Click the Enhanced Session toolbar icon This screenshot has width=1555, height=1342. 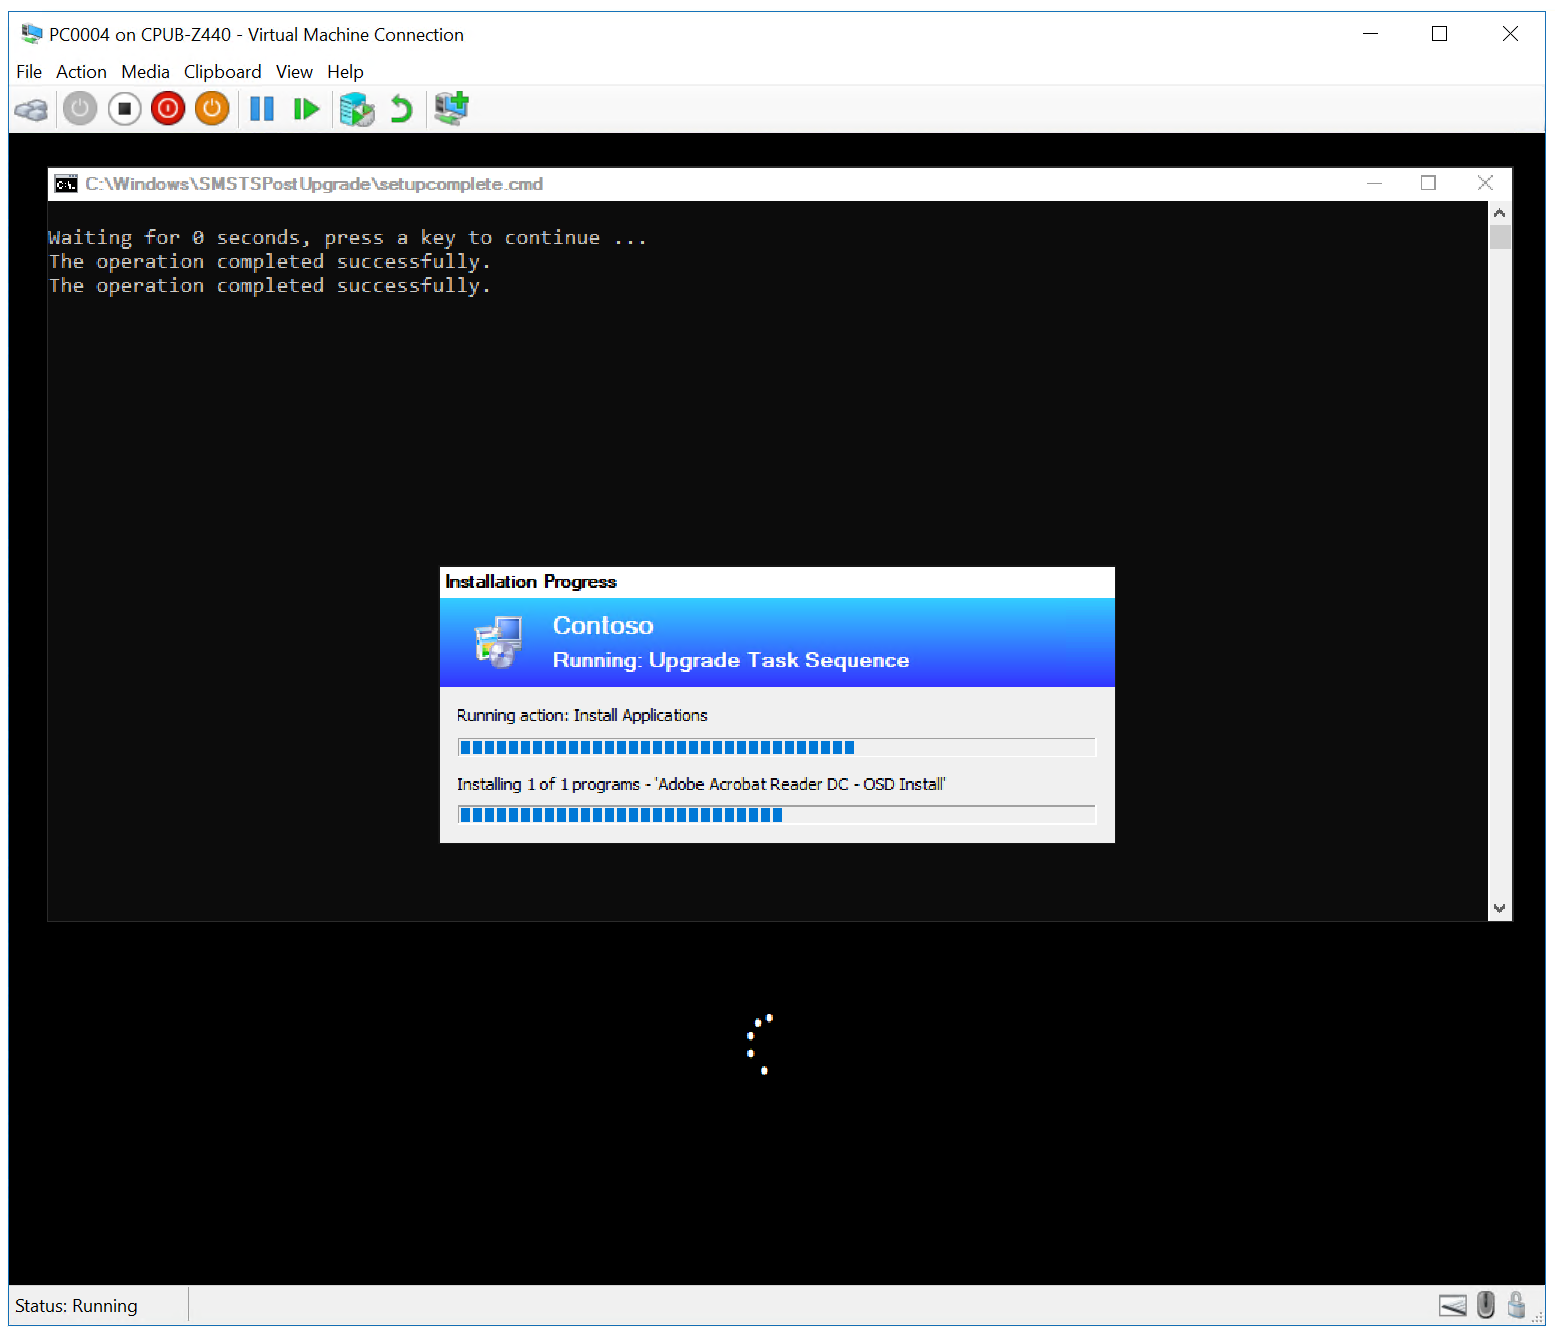(451, 108)
